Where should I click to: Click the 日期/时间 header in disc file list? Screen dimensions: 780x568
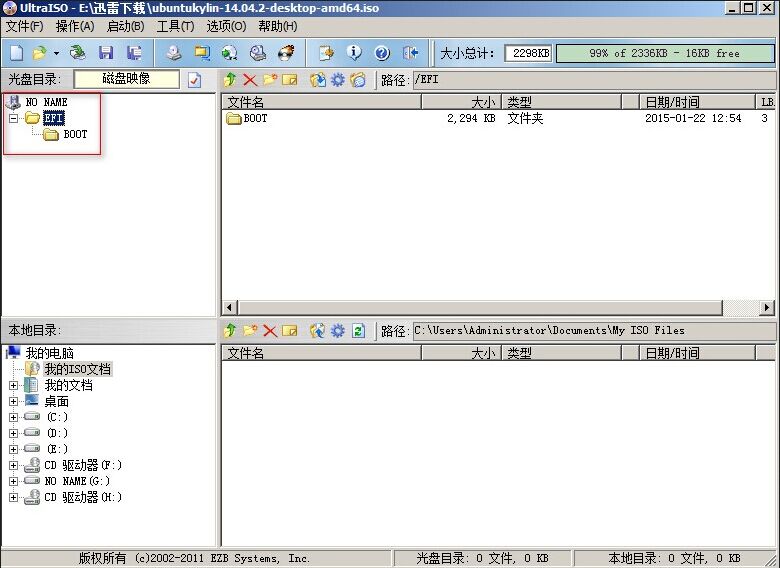click(x=697, y=102)
